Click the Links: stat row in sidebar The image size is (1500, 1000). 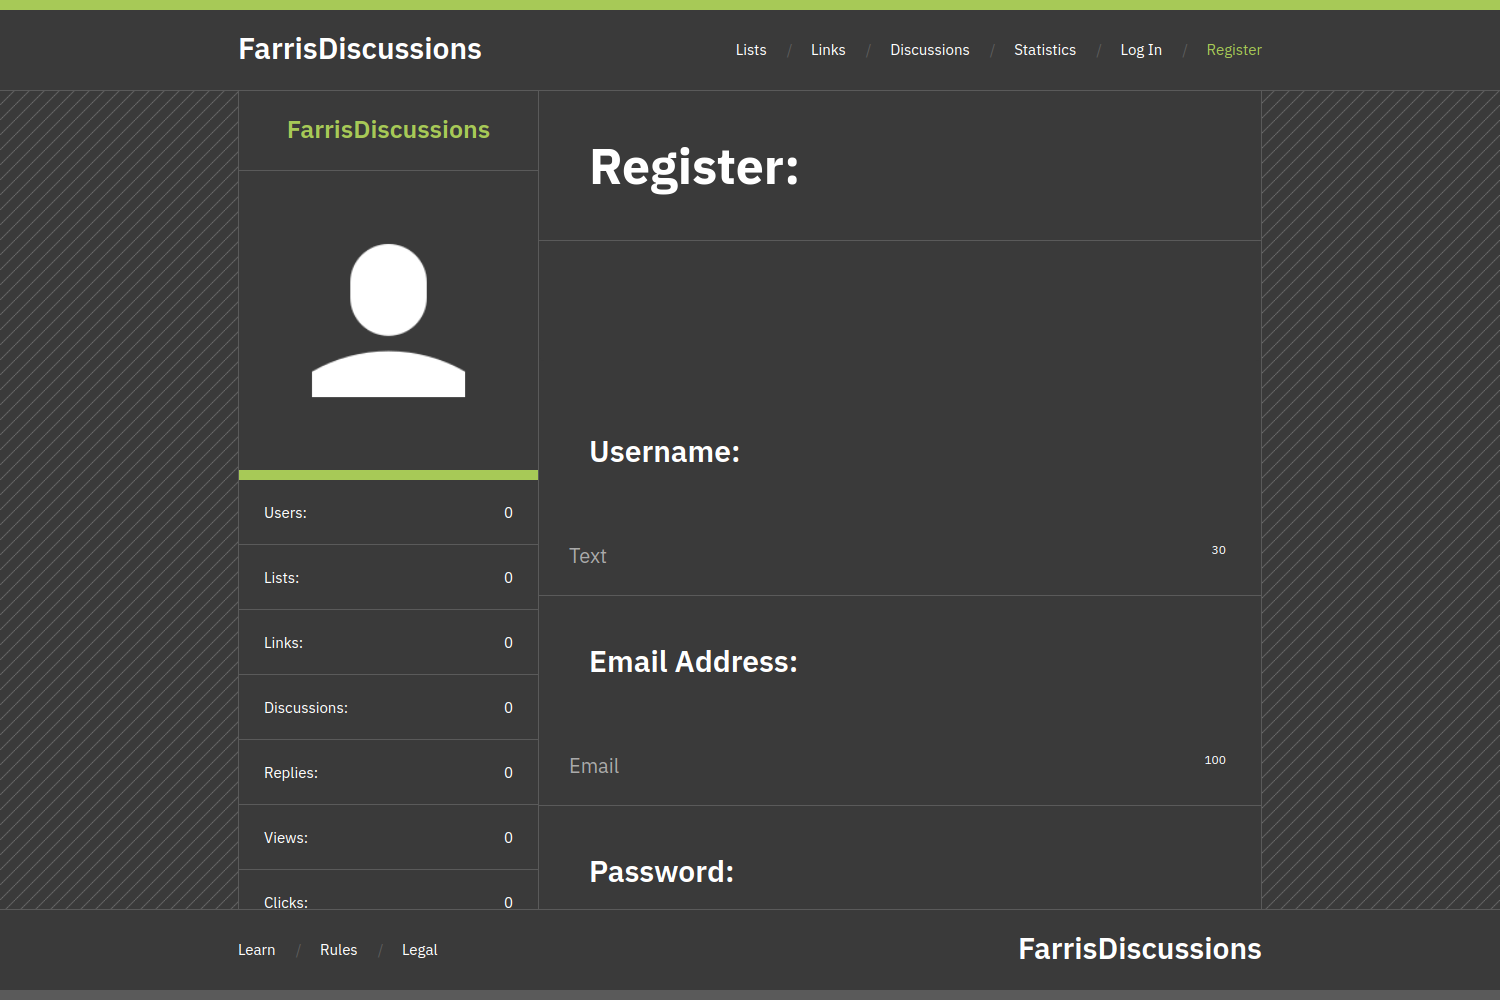(x=388, y=643)
